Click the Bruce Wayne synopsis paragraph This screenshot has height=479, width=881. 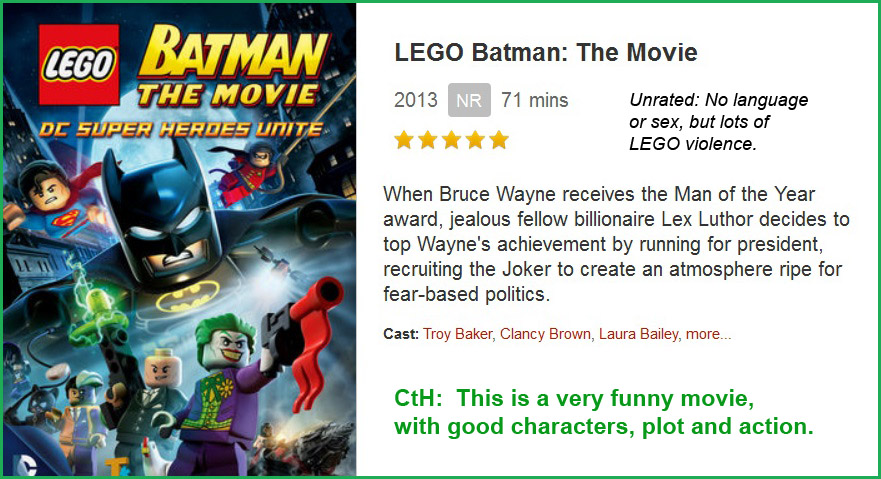pyautogui.click(x=614, y=244)
